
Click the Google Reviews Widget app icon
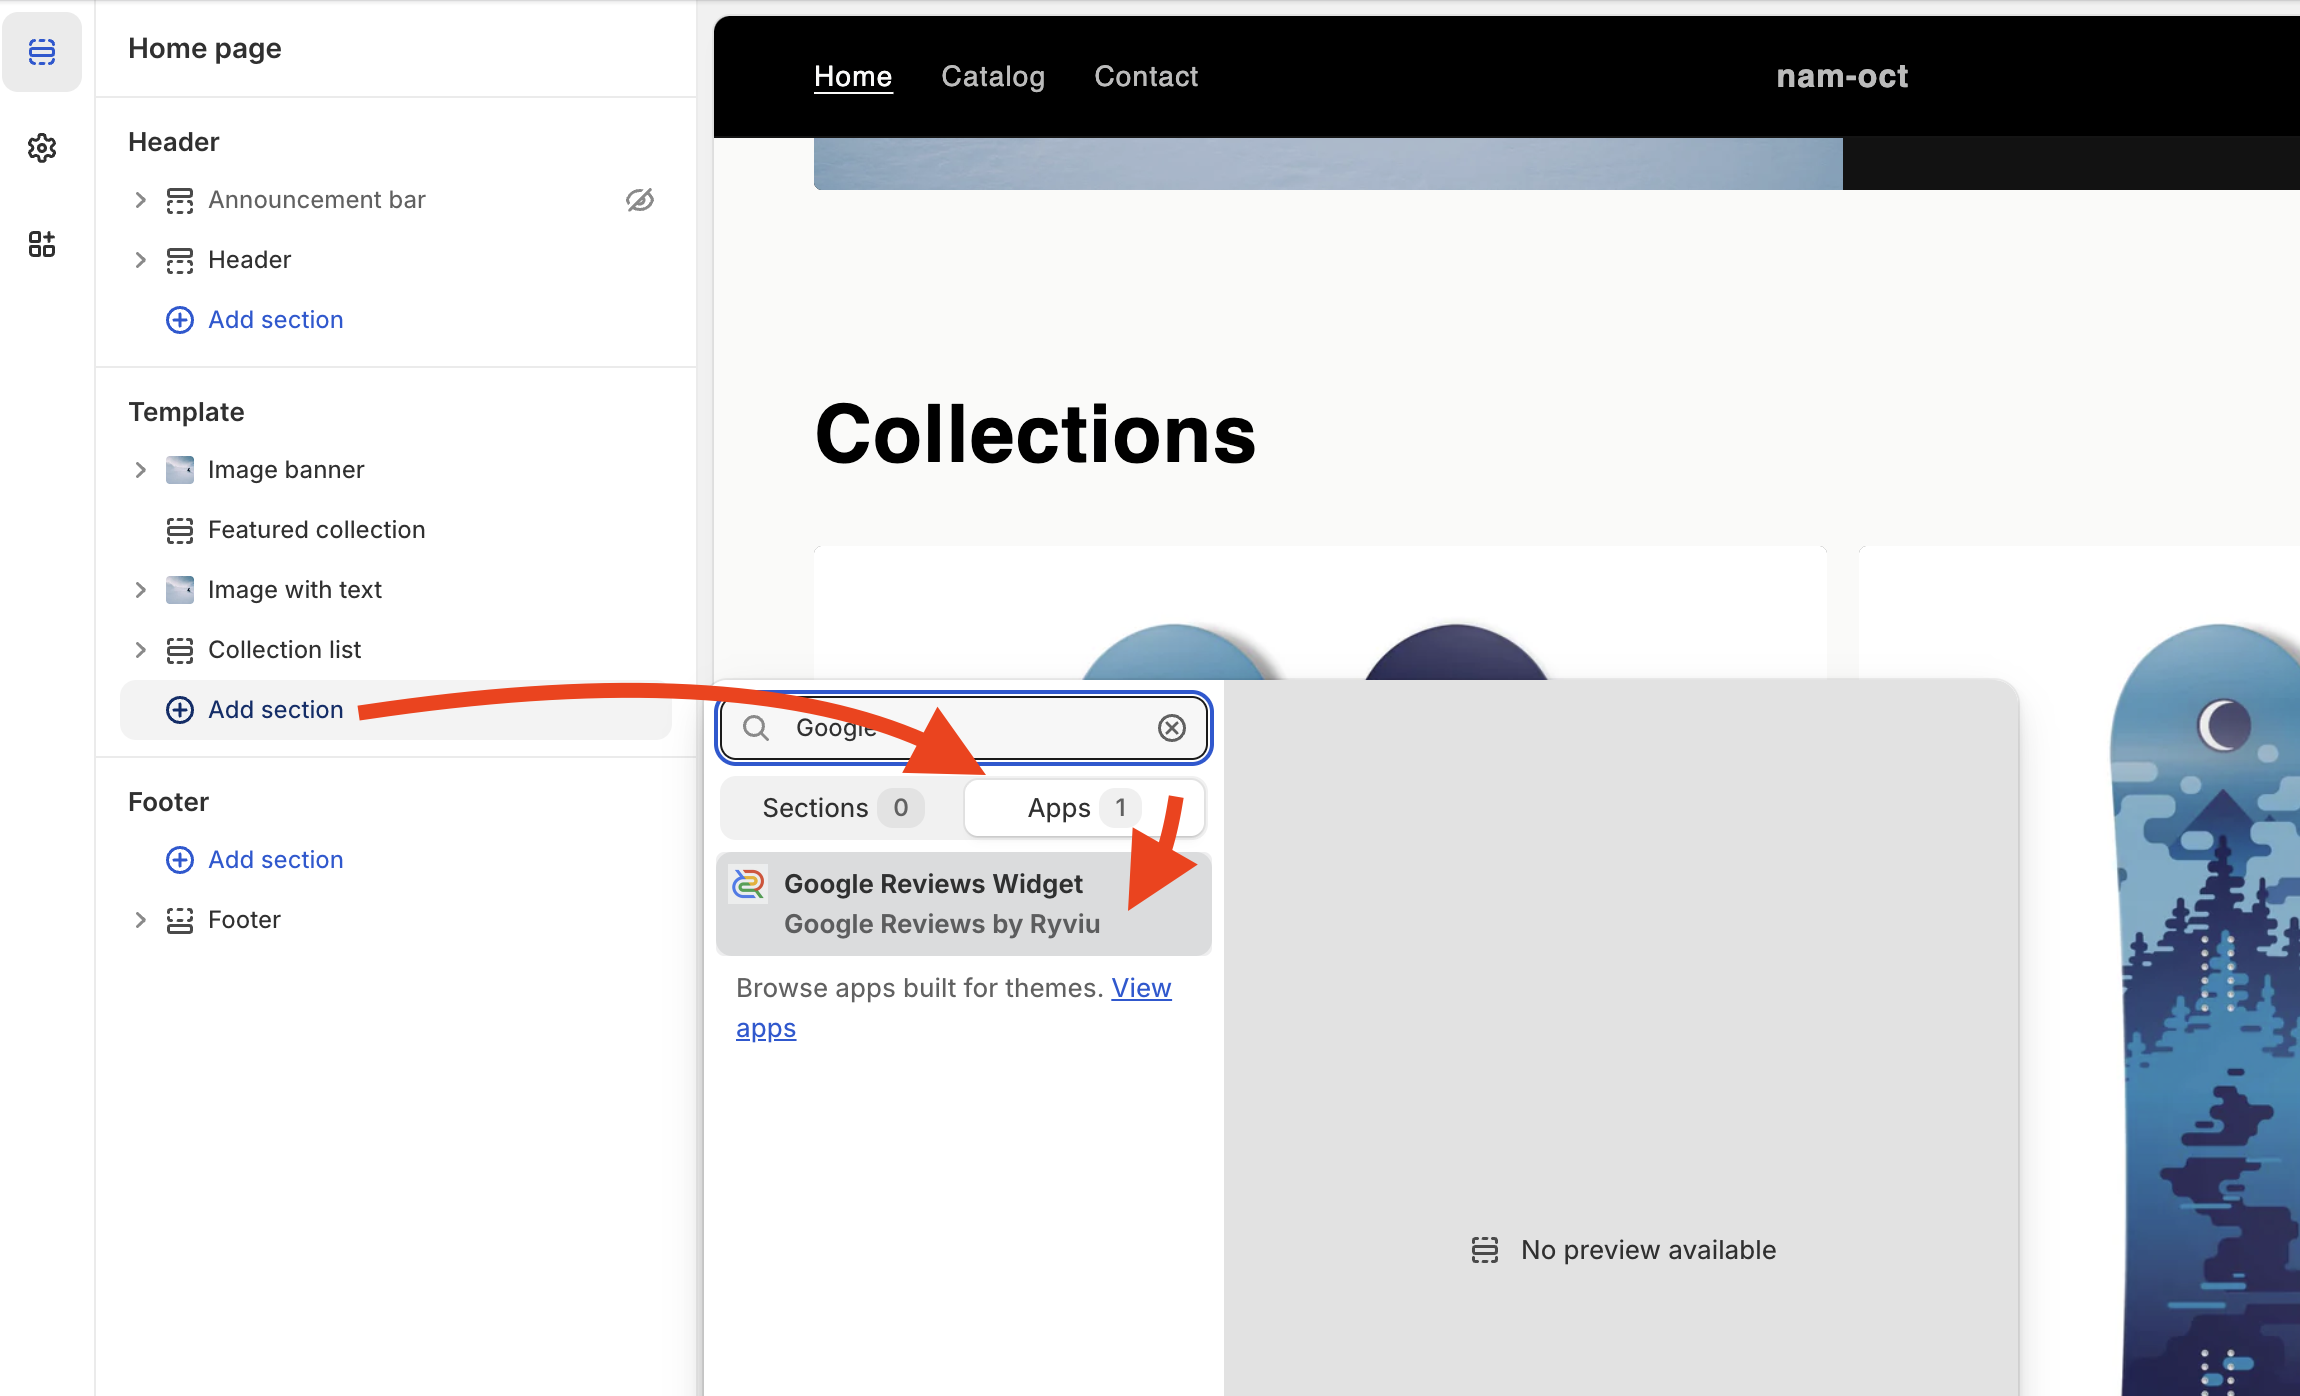click(748, 884)
